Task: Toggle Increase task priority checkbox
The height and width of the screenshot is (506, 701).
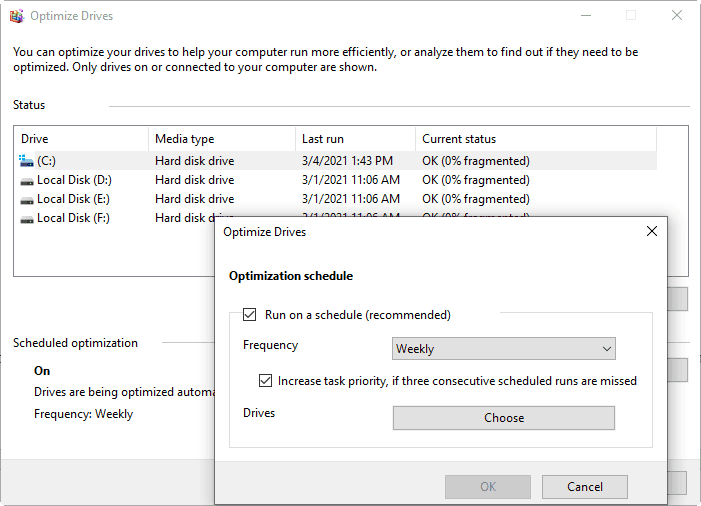Action: click(265, 381)
